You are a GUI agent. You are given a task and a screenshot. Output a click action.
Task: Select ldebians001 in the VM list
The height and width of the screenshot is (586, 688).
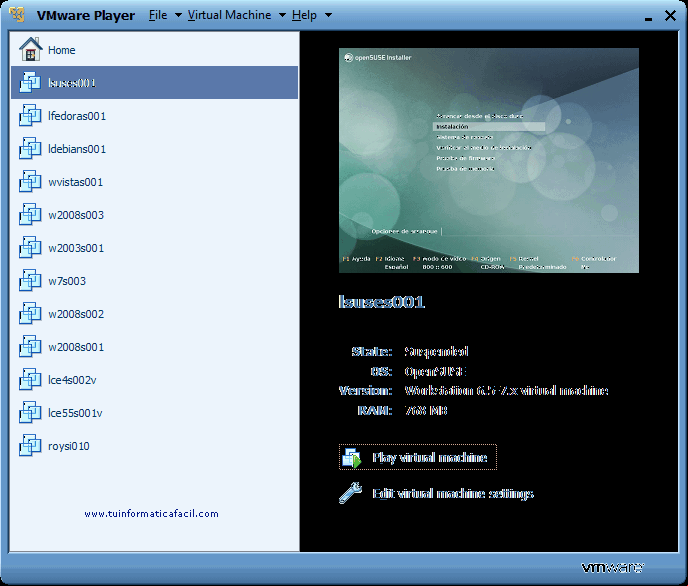(x=154, y=149)
